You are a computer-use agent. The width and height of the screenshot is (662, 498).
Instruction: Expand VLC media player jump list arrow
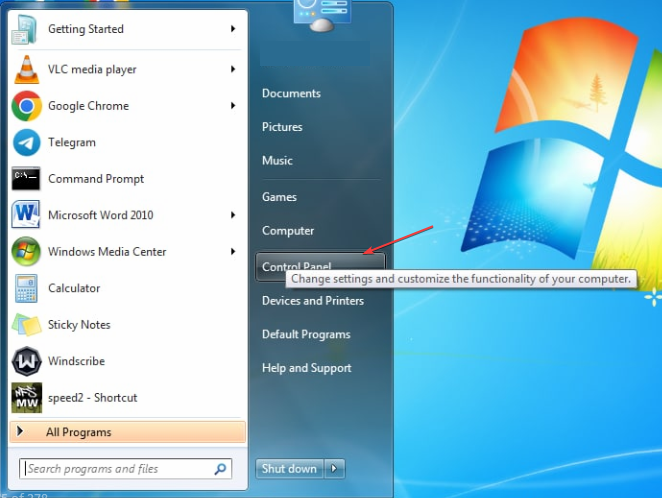coord(233,69)
